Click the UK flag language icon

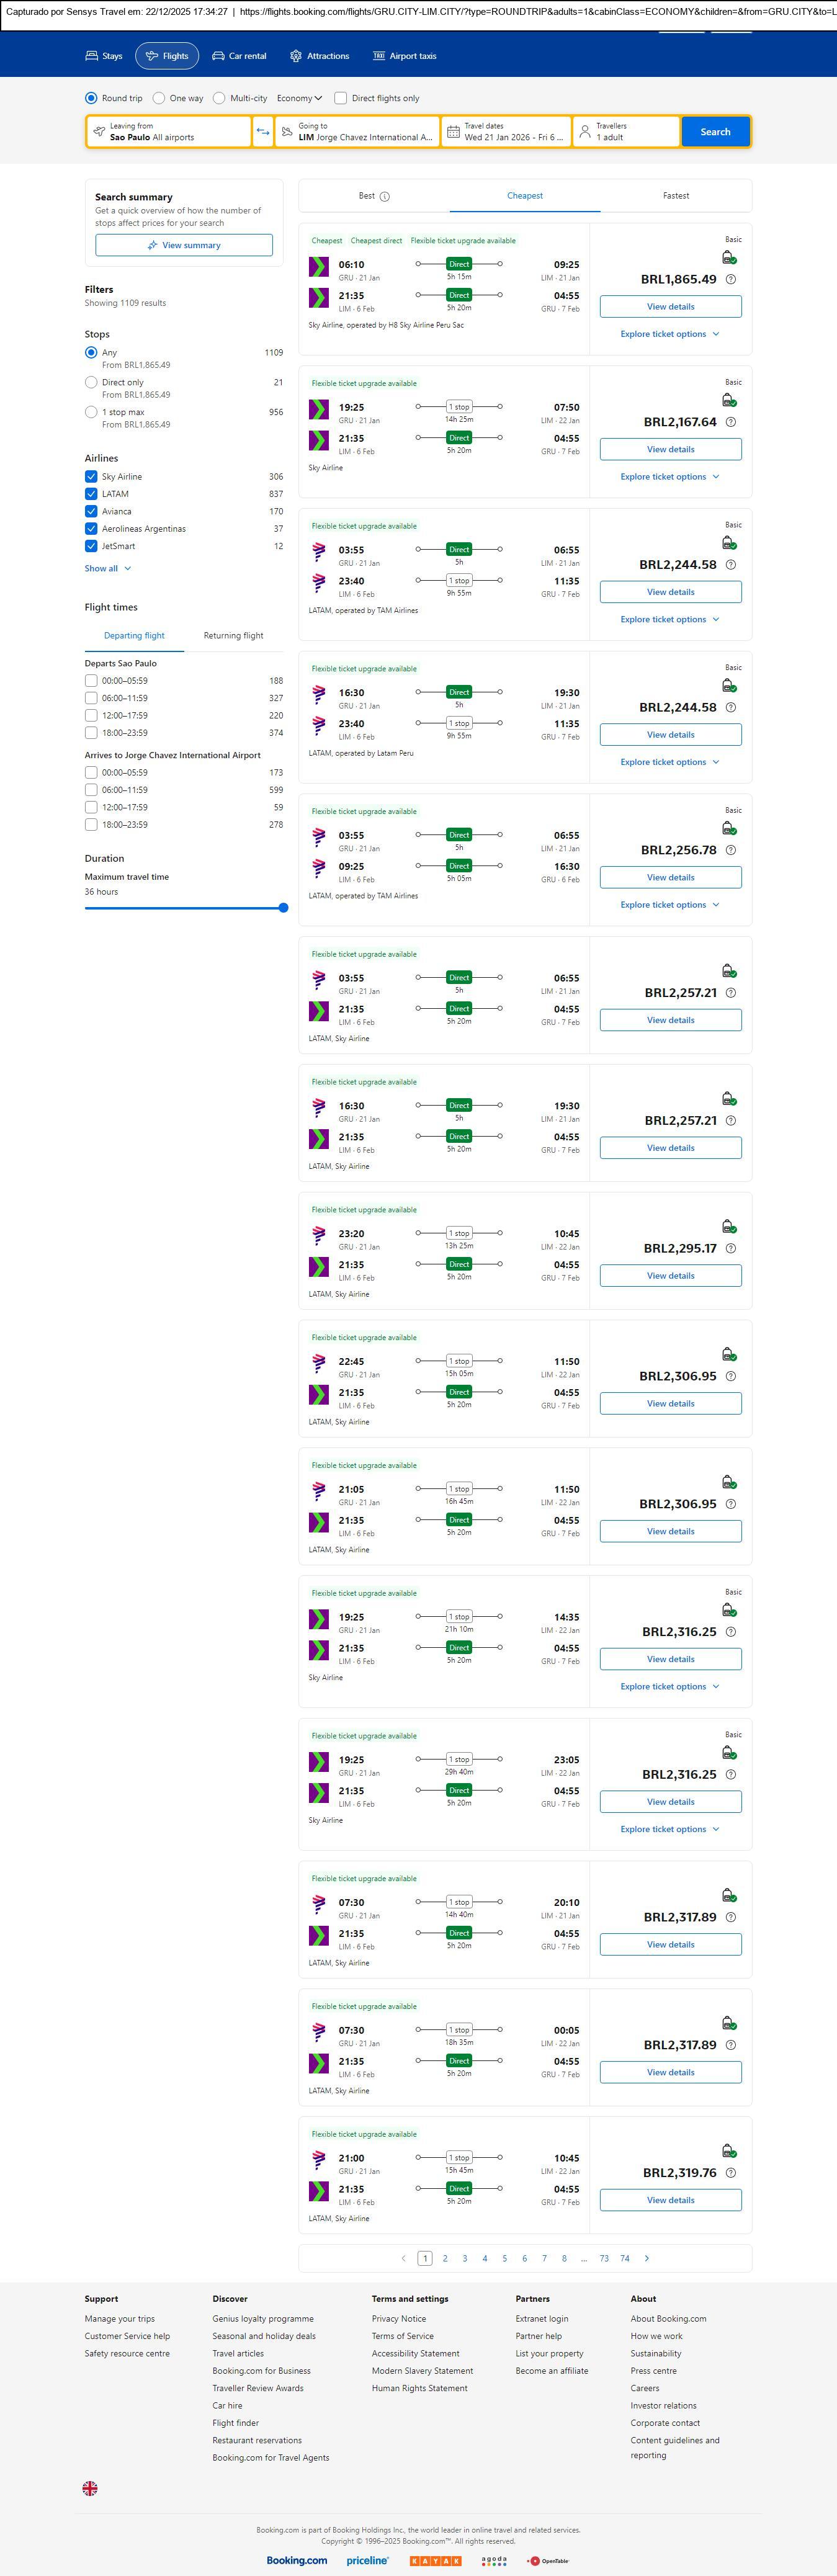pyautogui.click(x=90, y=2488)
